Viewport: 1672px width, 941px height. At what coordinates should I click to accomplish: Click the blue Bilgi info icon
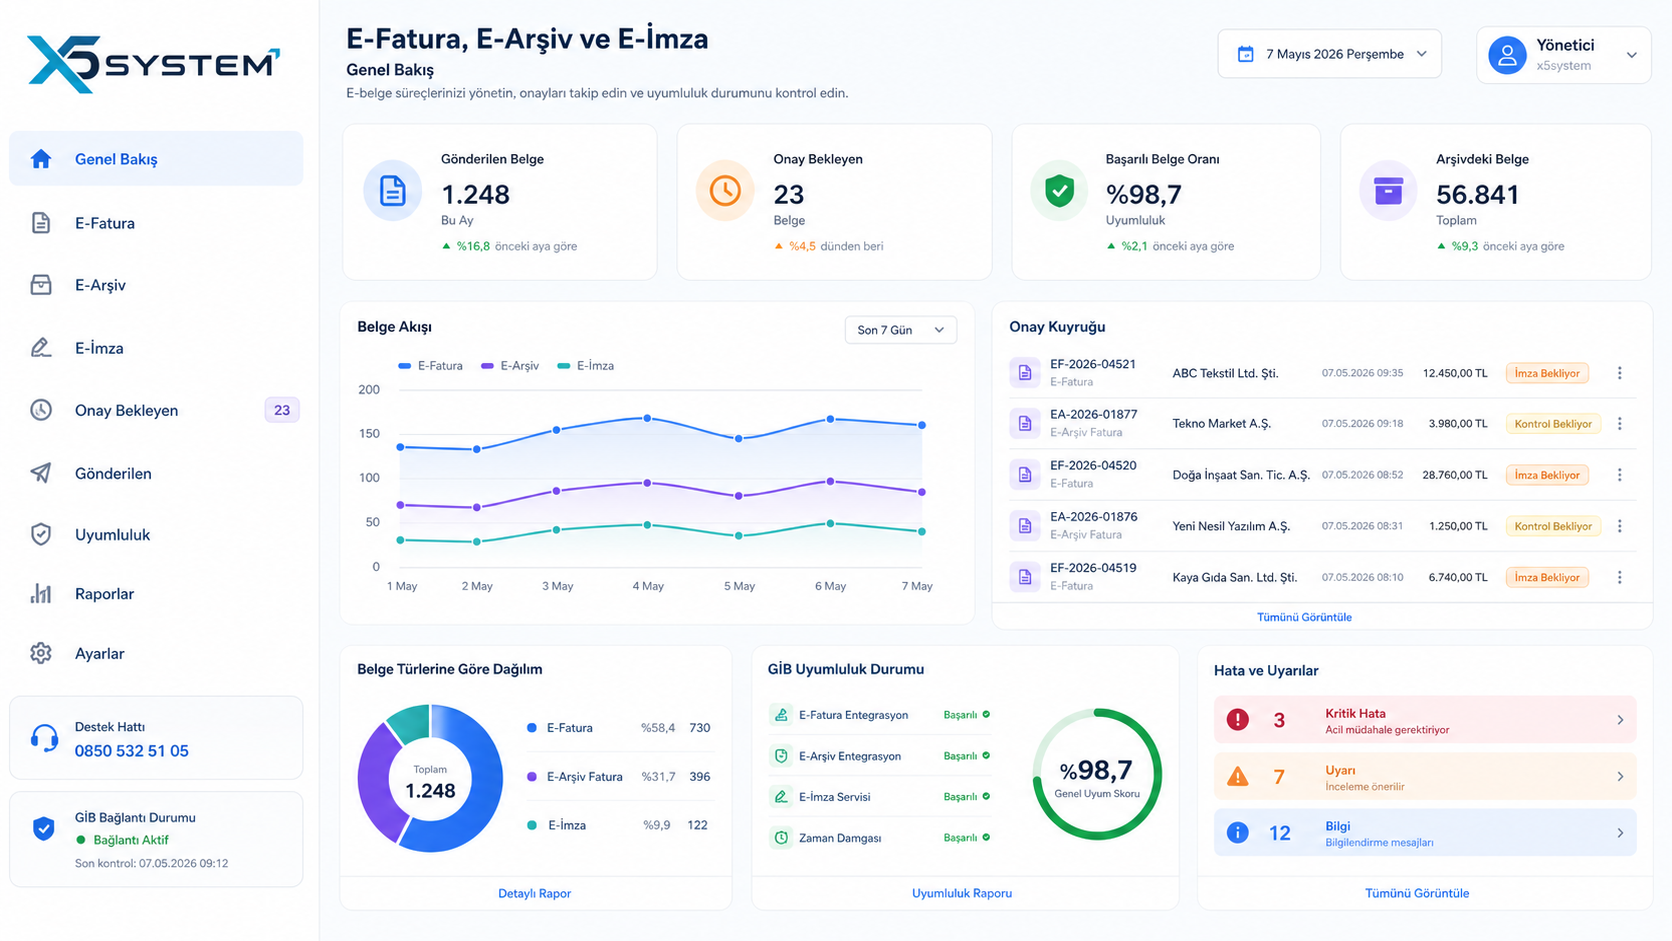(1238, 833)
